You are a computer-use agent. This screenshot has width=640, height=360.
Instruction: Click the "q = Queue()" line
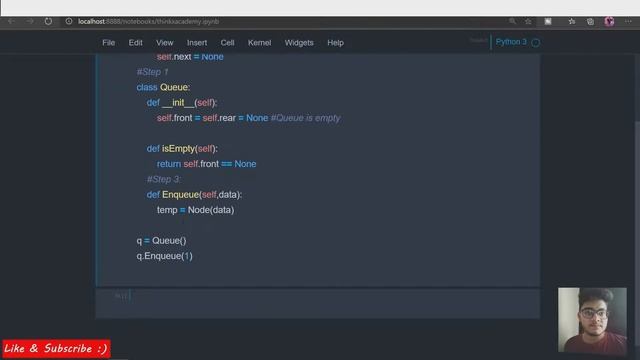[x=161, y=241]
